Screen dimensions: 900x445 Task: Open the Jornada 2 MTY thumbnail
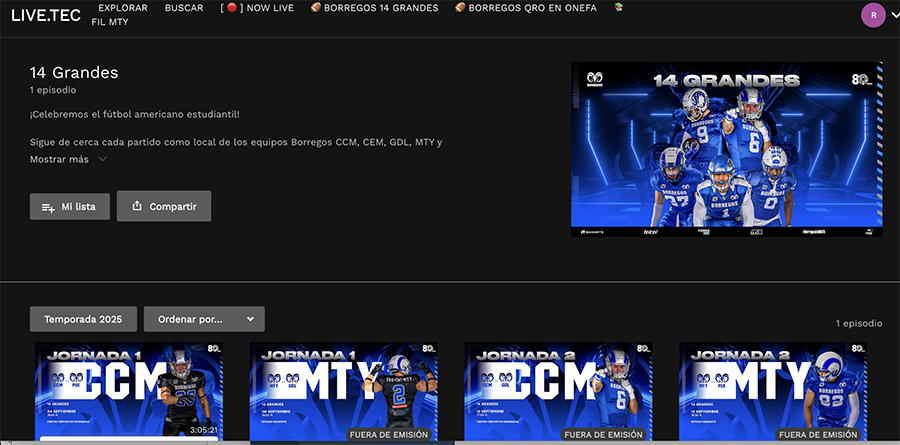tap(773, 392)
